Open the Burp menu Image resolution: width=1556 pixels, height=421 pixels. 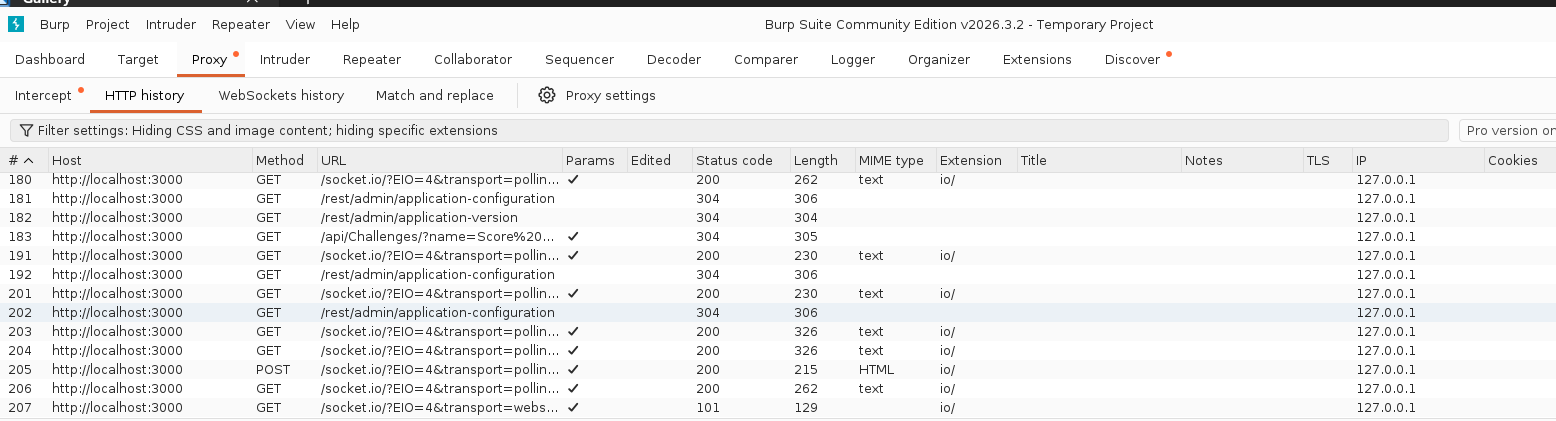54,24
